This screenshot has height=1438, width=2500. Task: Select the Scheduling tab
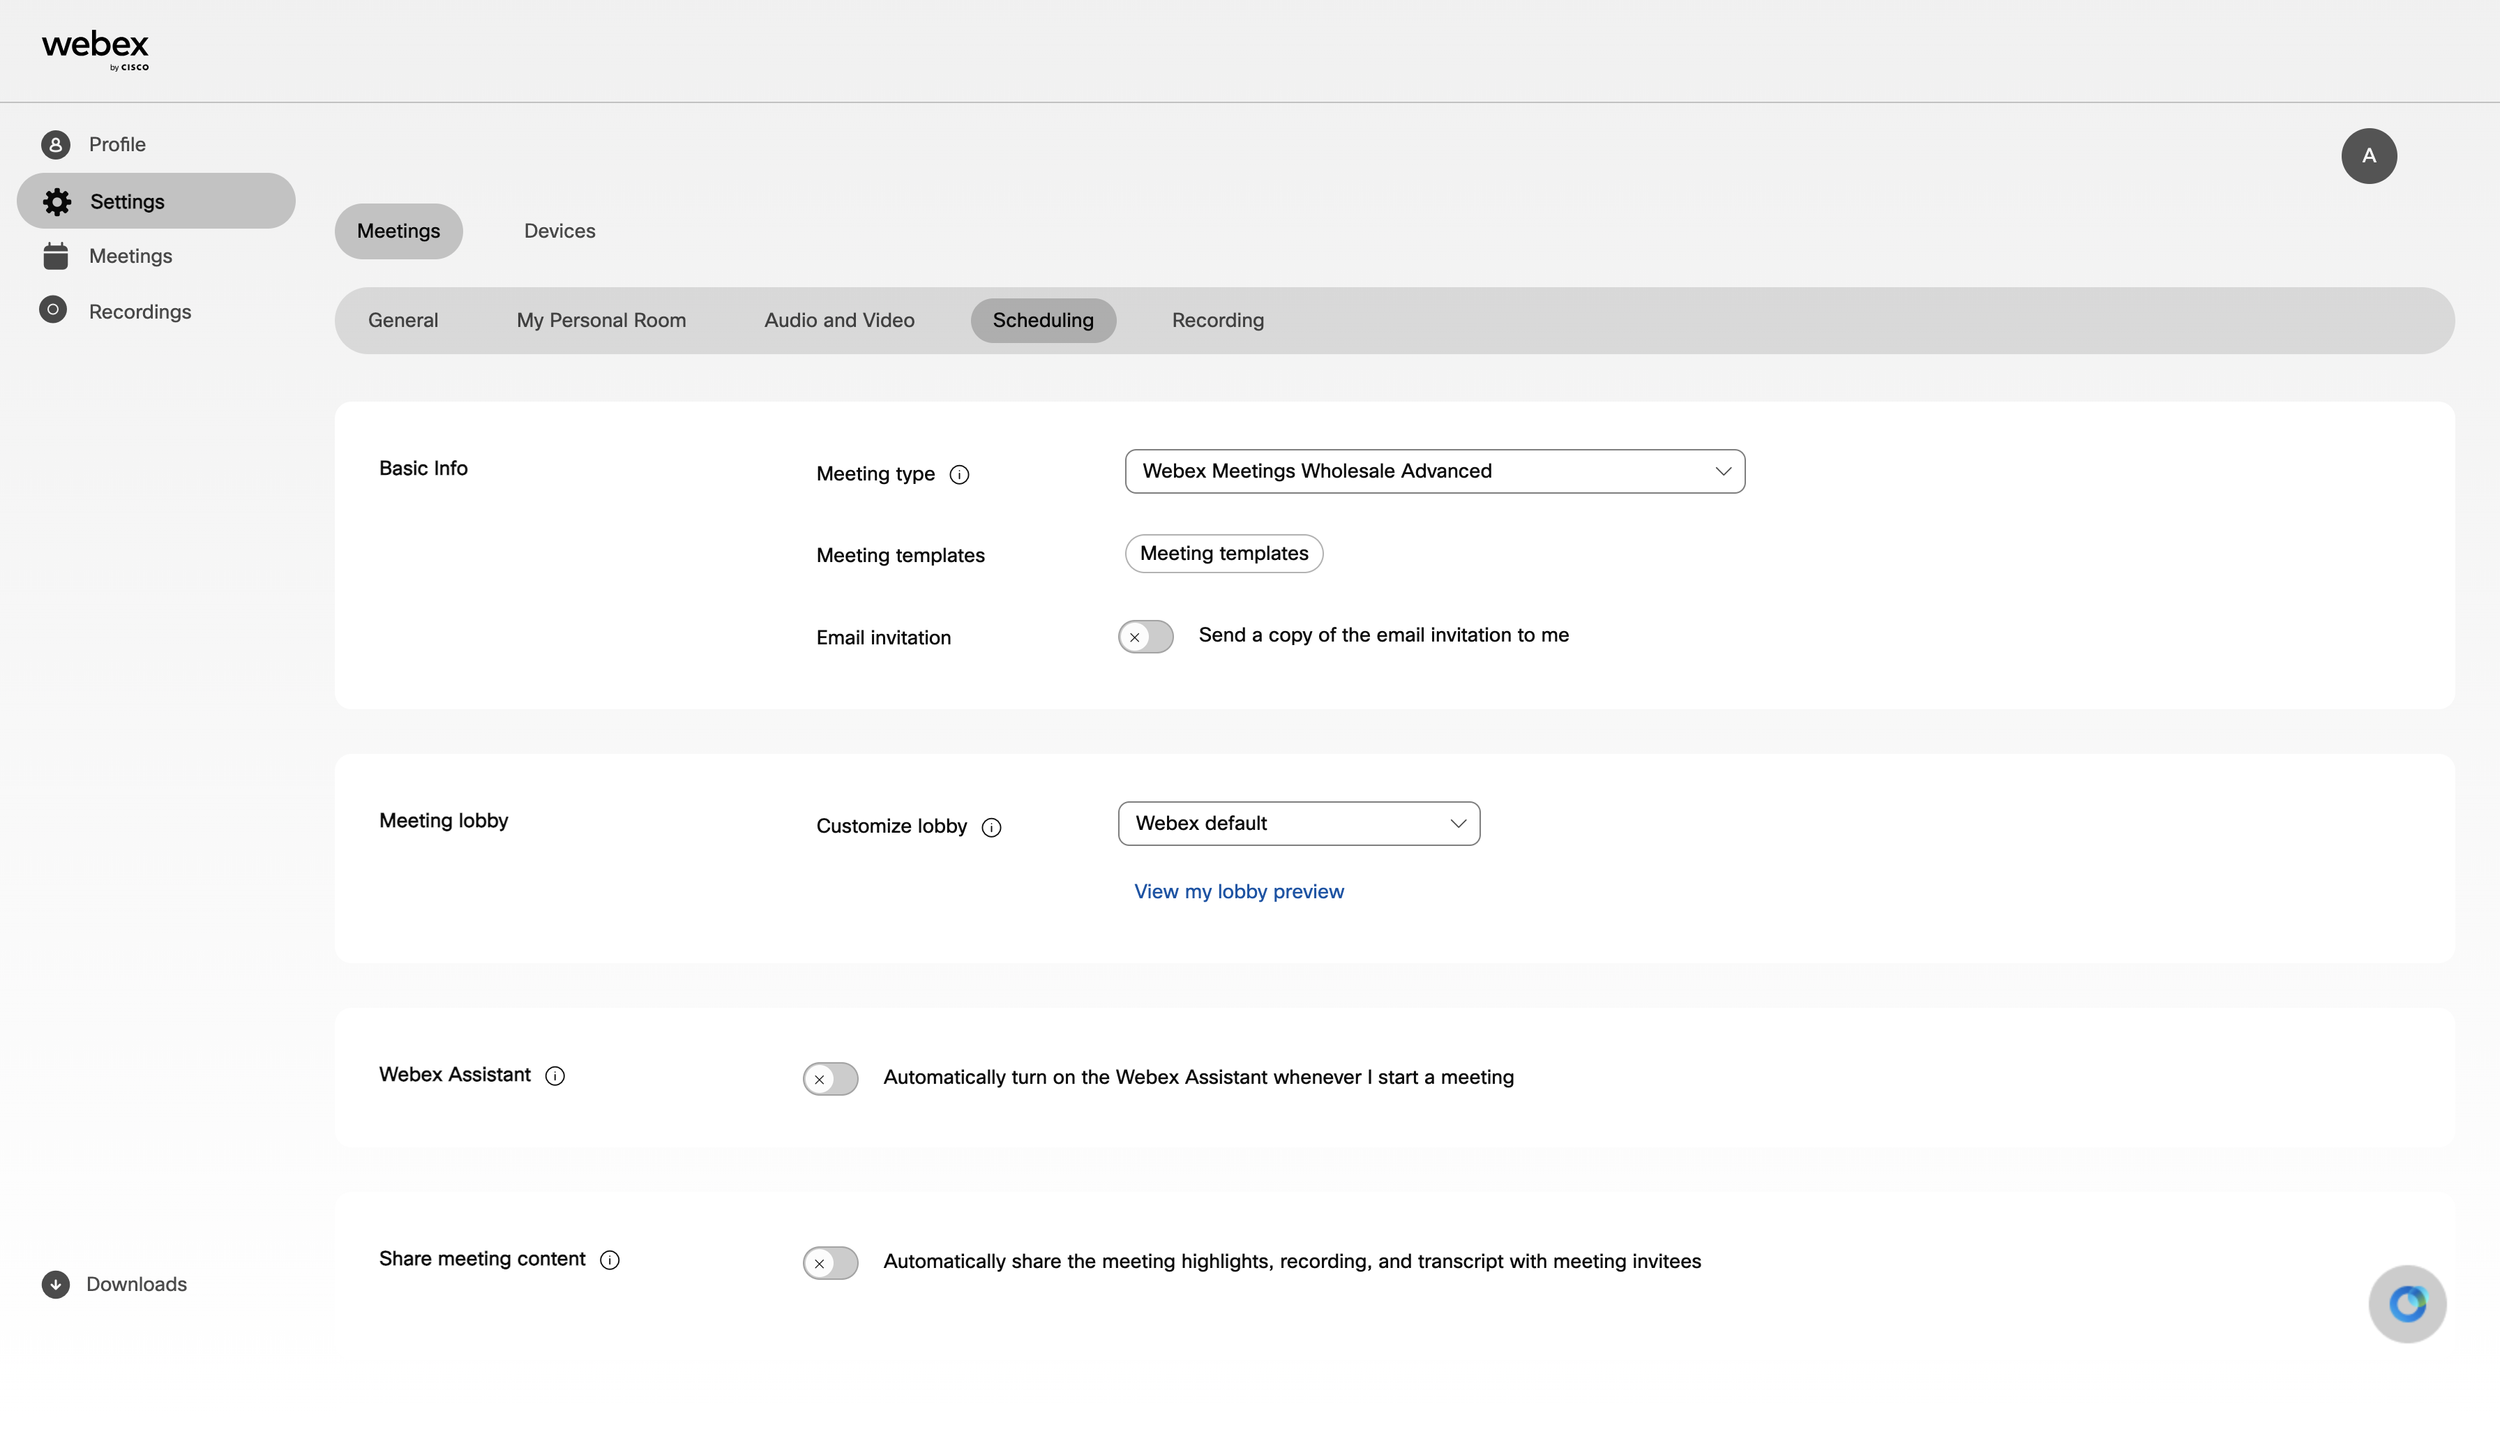tap(1043, 320)
